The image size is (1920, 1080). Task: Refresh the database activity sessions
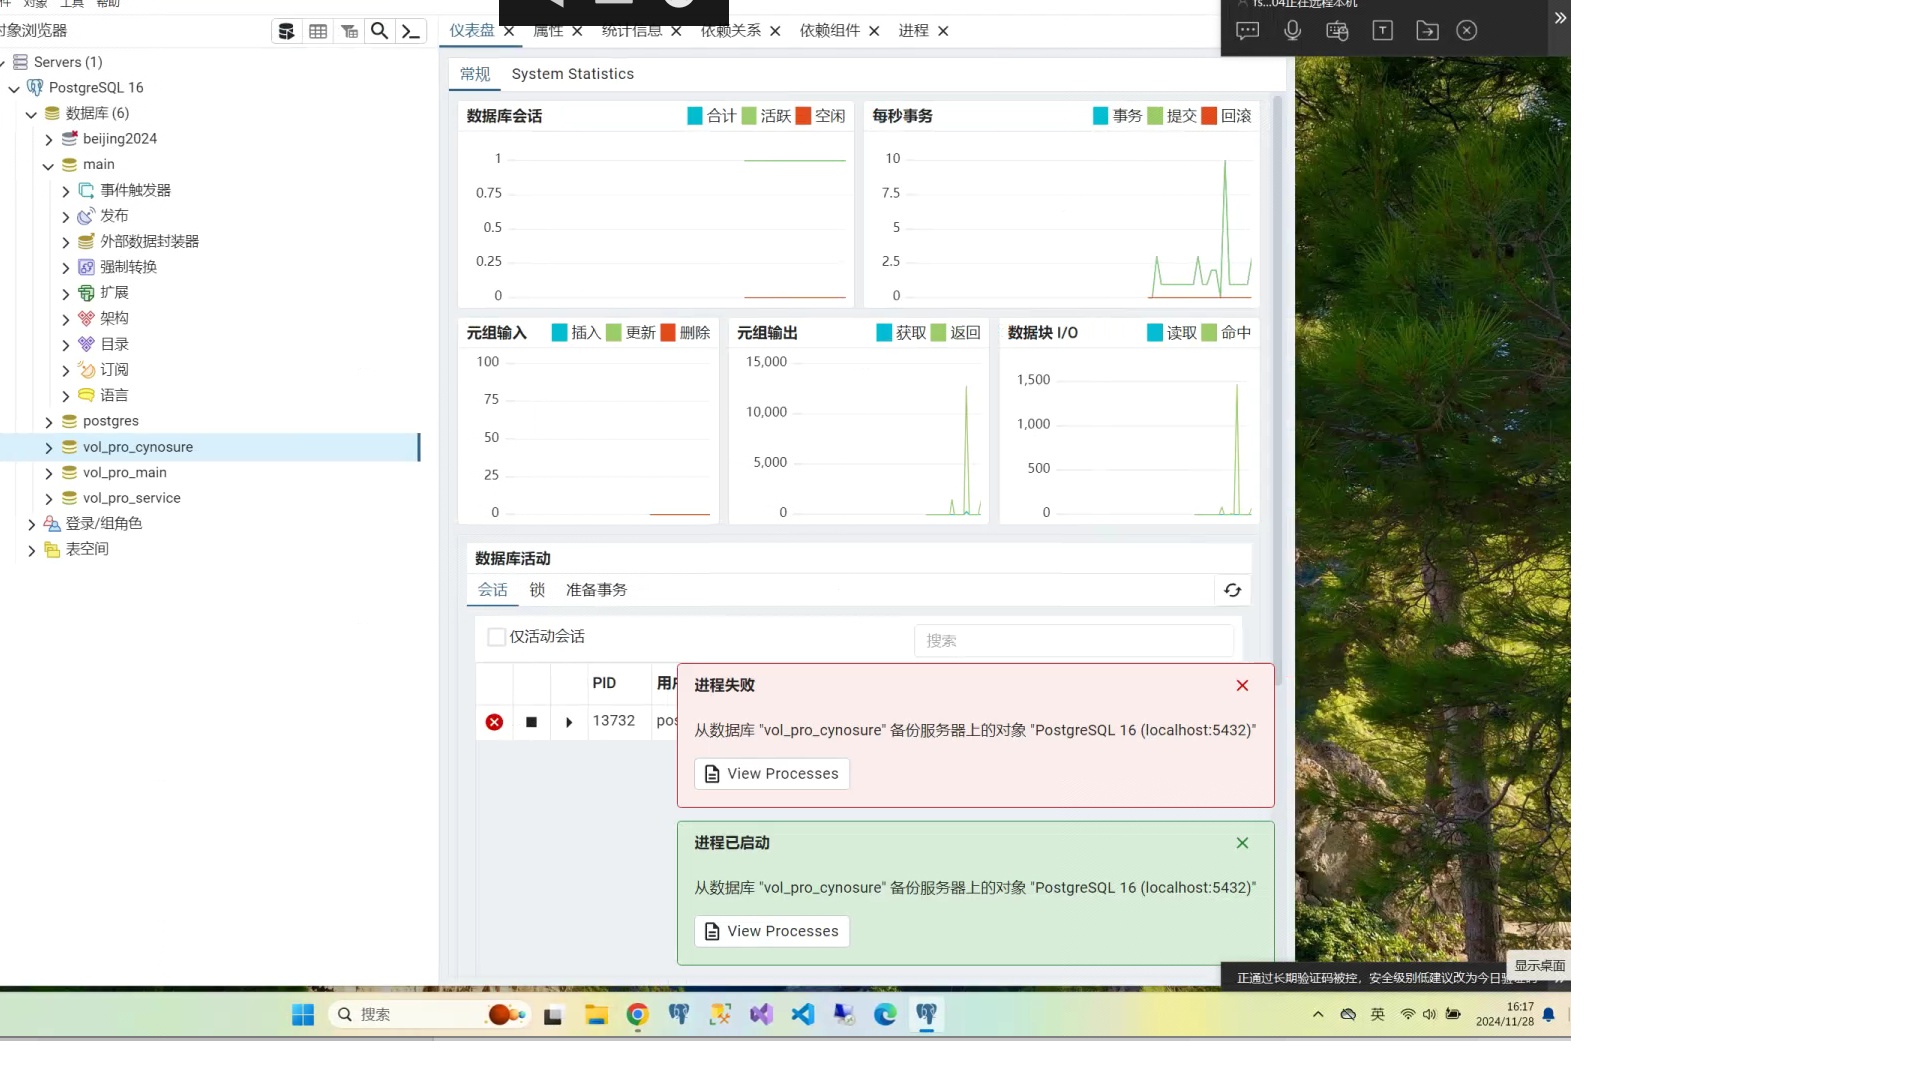pos(1232,590)
